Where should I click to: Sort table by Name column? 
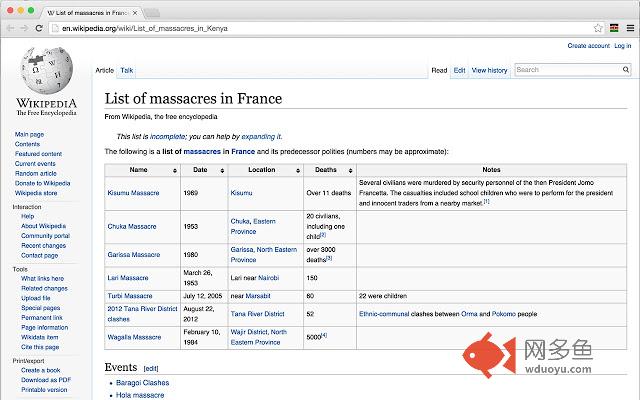[x=175, y=171]
